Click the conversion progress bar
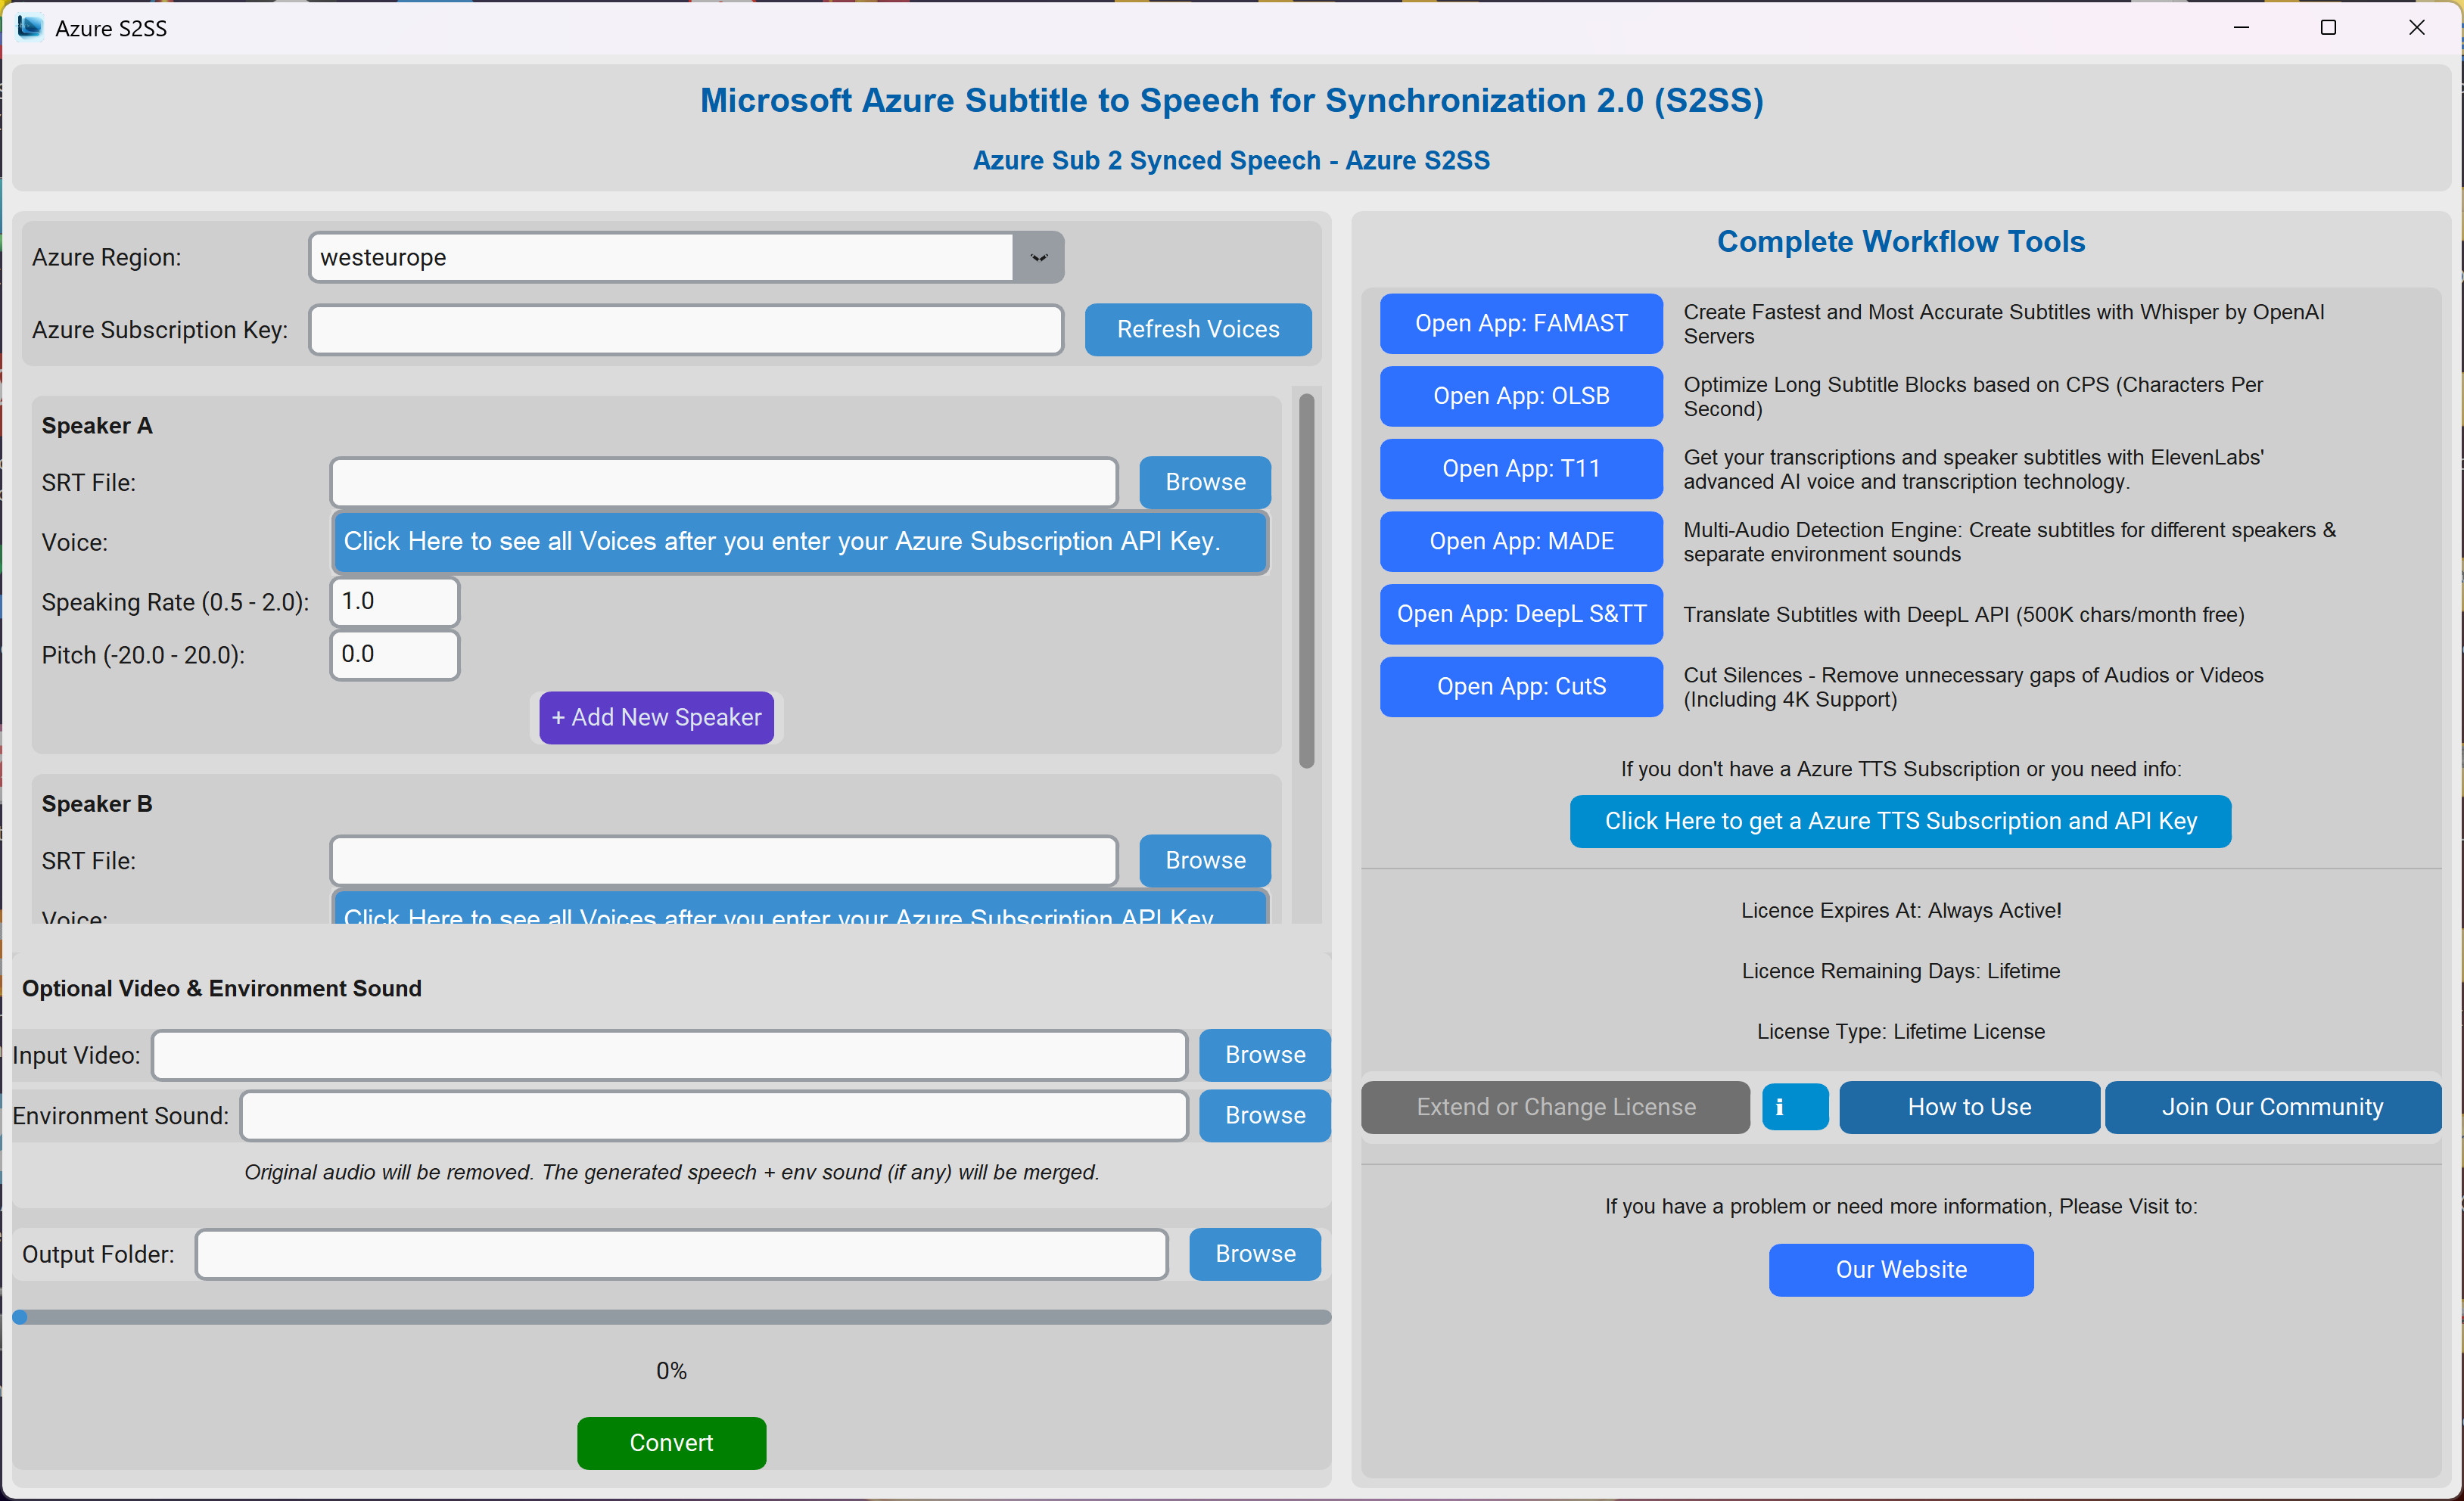The height and width of the screenshot is (1501, 2464). 671,1317
